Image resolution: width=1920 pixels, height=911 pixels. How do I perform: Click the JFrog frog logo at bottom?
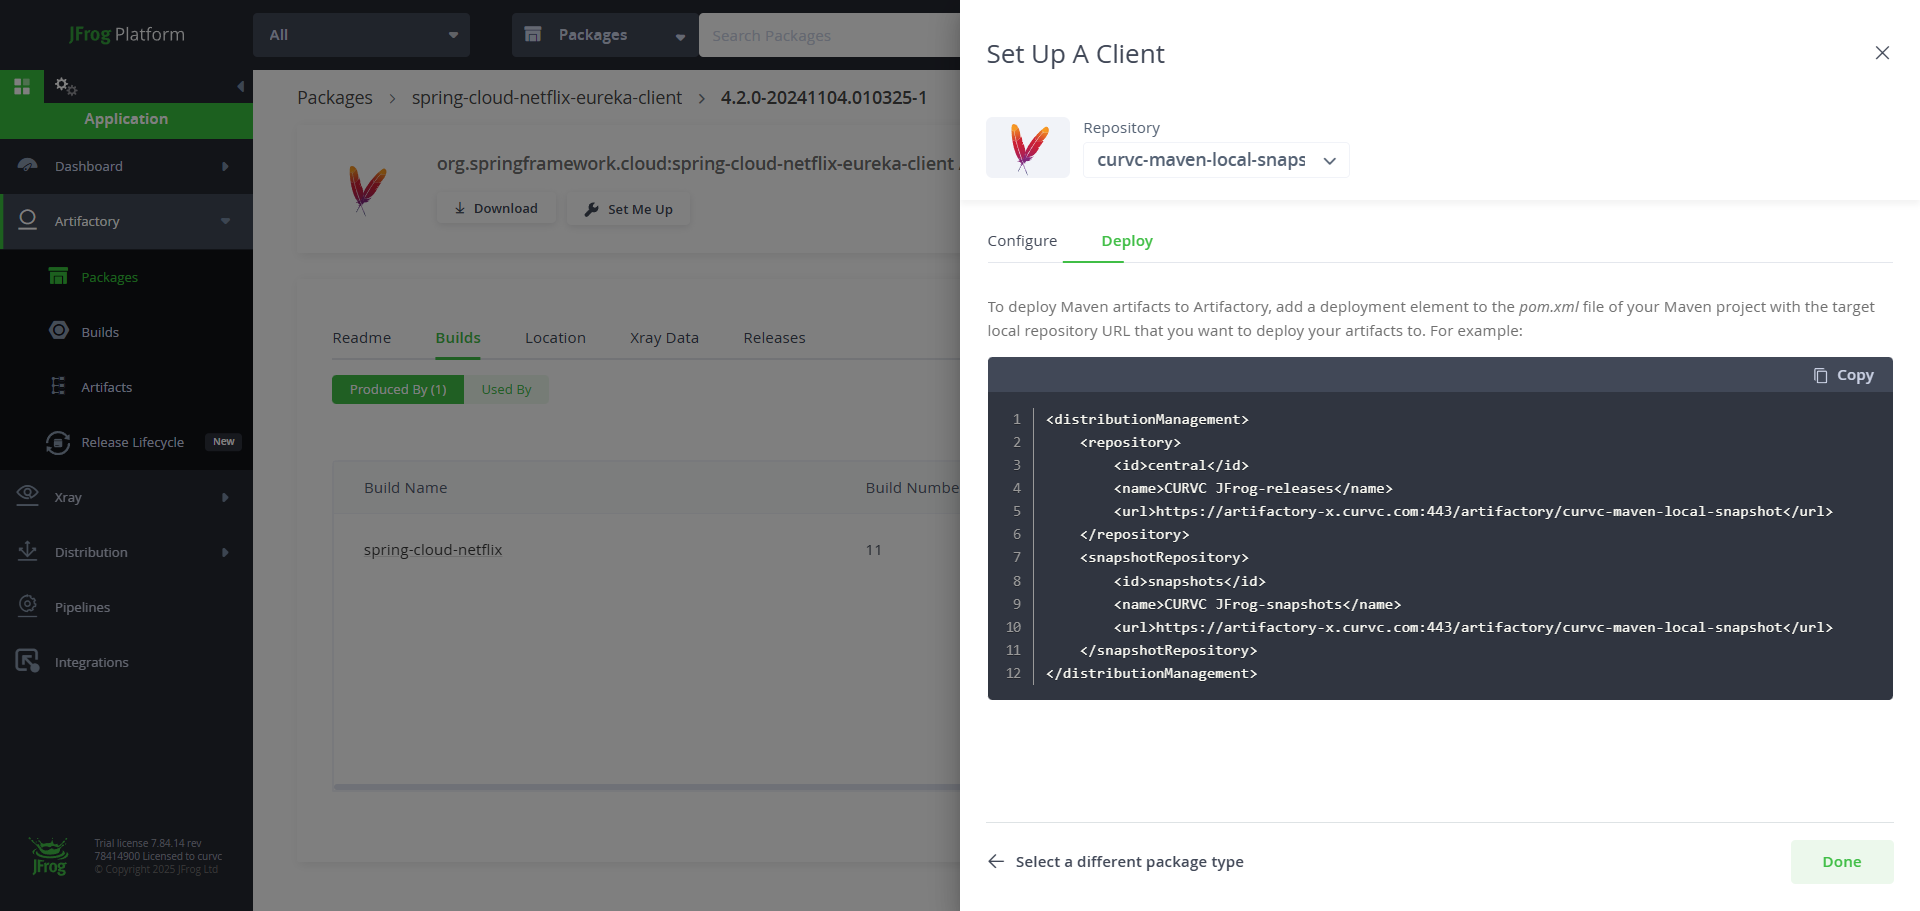pyautogui.click(x=49, y=856)
